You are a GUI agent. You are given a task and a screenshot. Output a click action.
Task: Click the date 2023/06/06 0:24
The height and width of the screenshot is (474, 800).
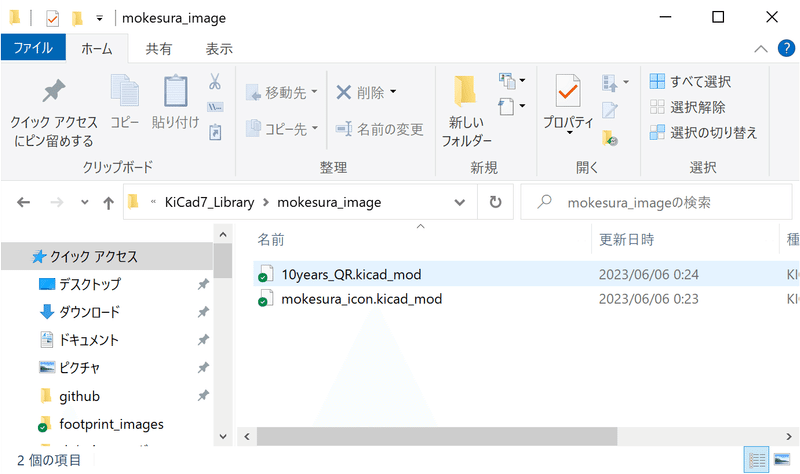pyautogui.click(x=648, y=275)
